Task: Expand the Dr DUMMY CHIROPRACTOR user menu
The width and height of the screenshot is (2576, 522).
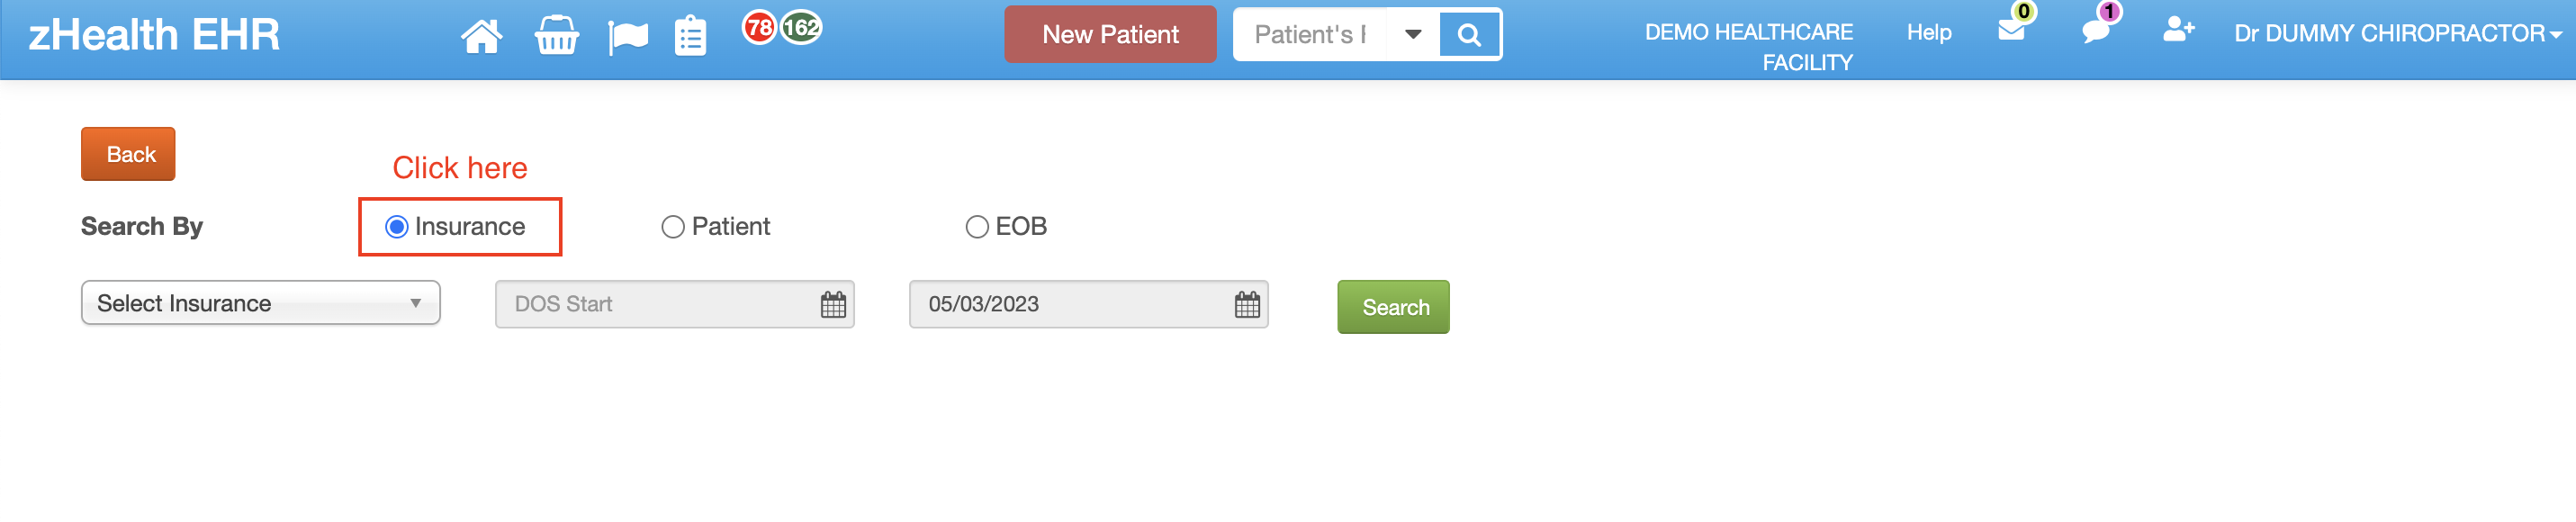Action: [2398, 34]
